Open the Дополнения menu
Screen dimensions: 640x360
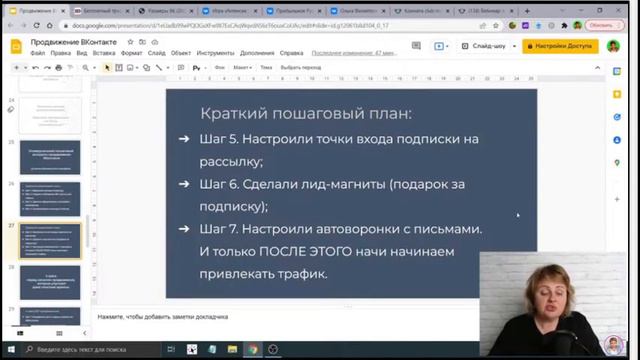257,53
